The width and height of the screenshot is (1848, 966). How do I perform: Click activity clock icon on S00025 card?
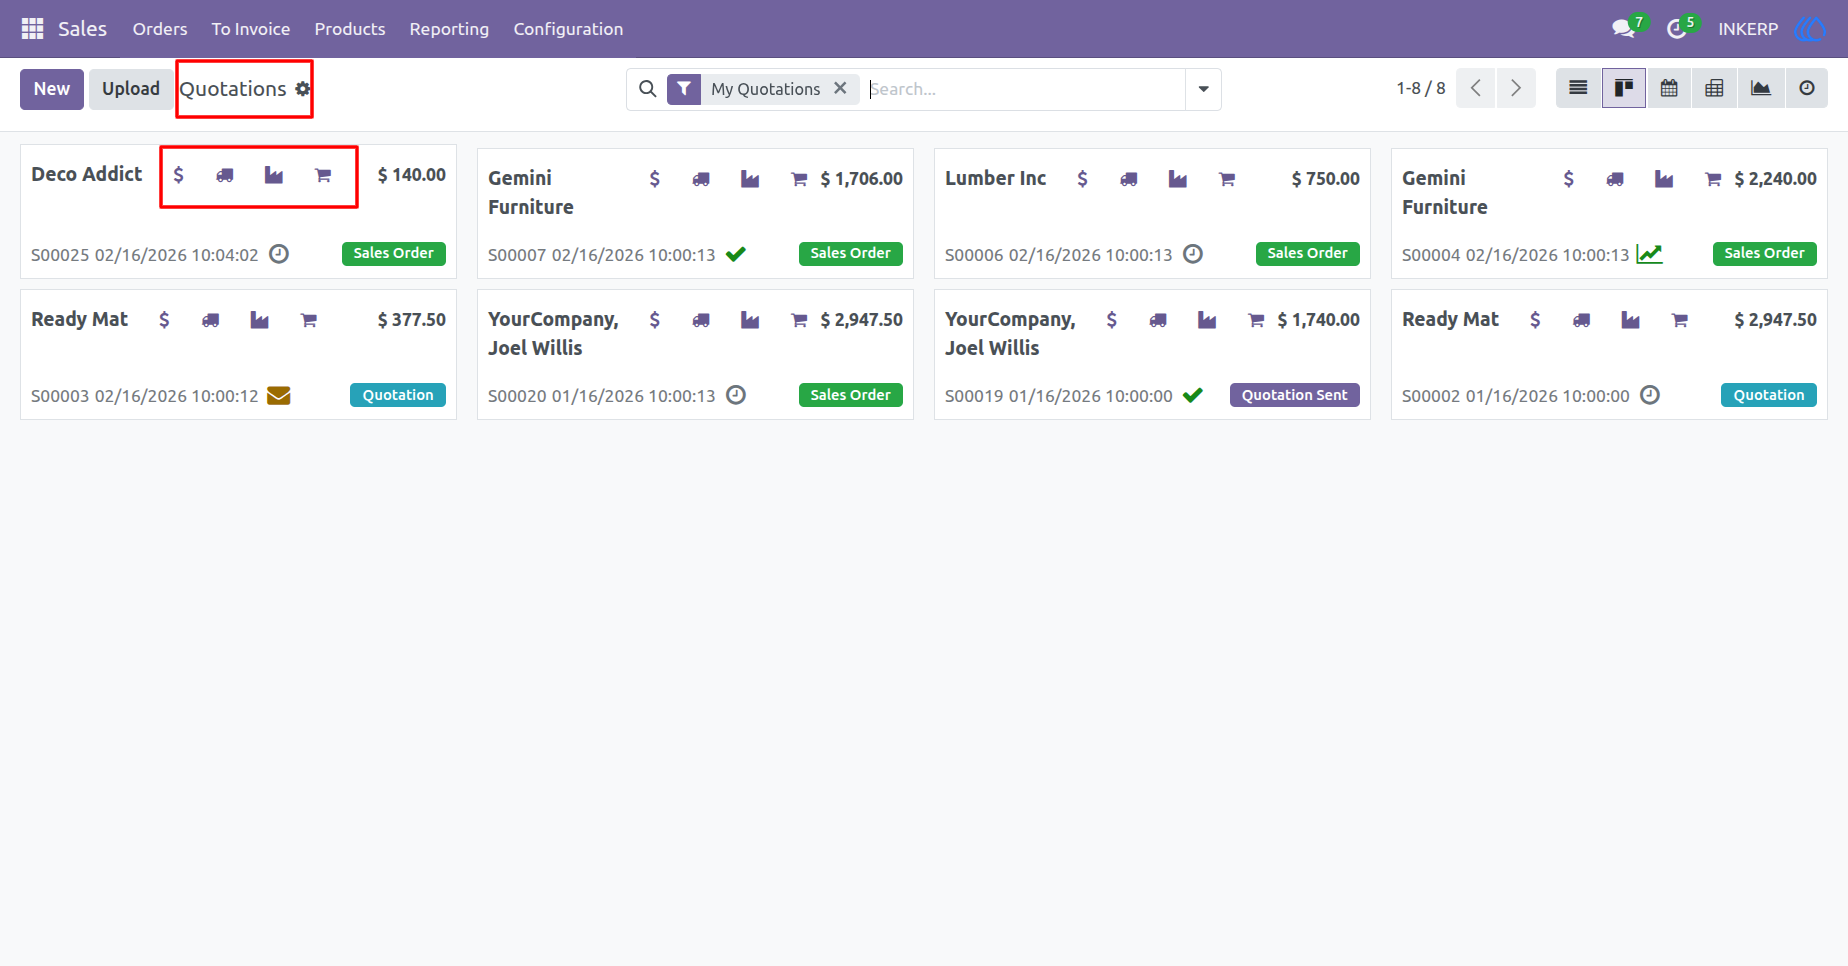(279, 254)
